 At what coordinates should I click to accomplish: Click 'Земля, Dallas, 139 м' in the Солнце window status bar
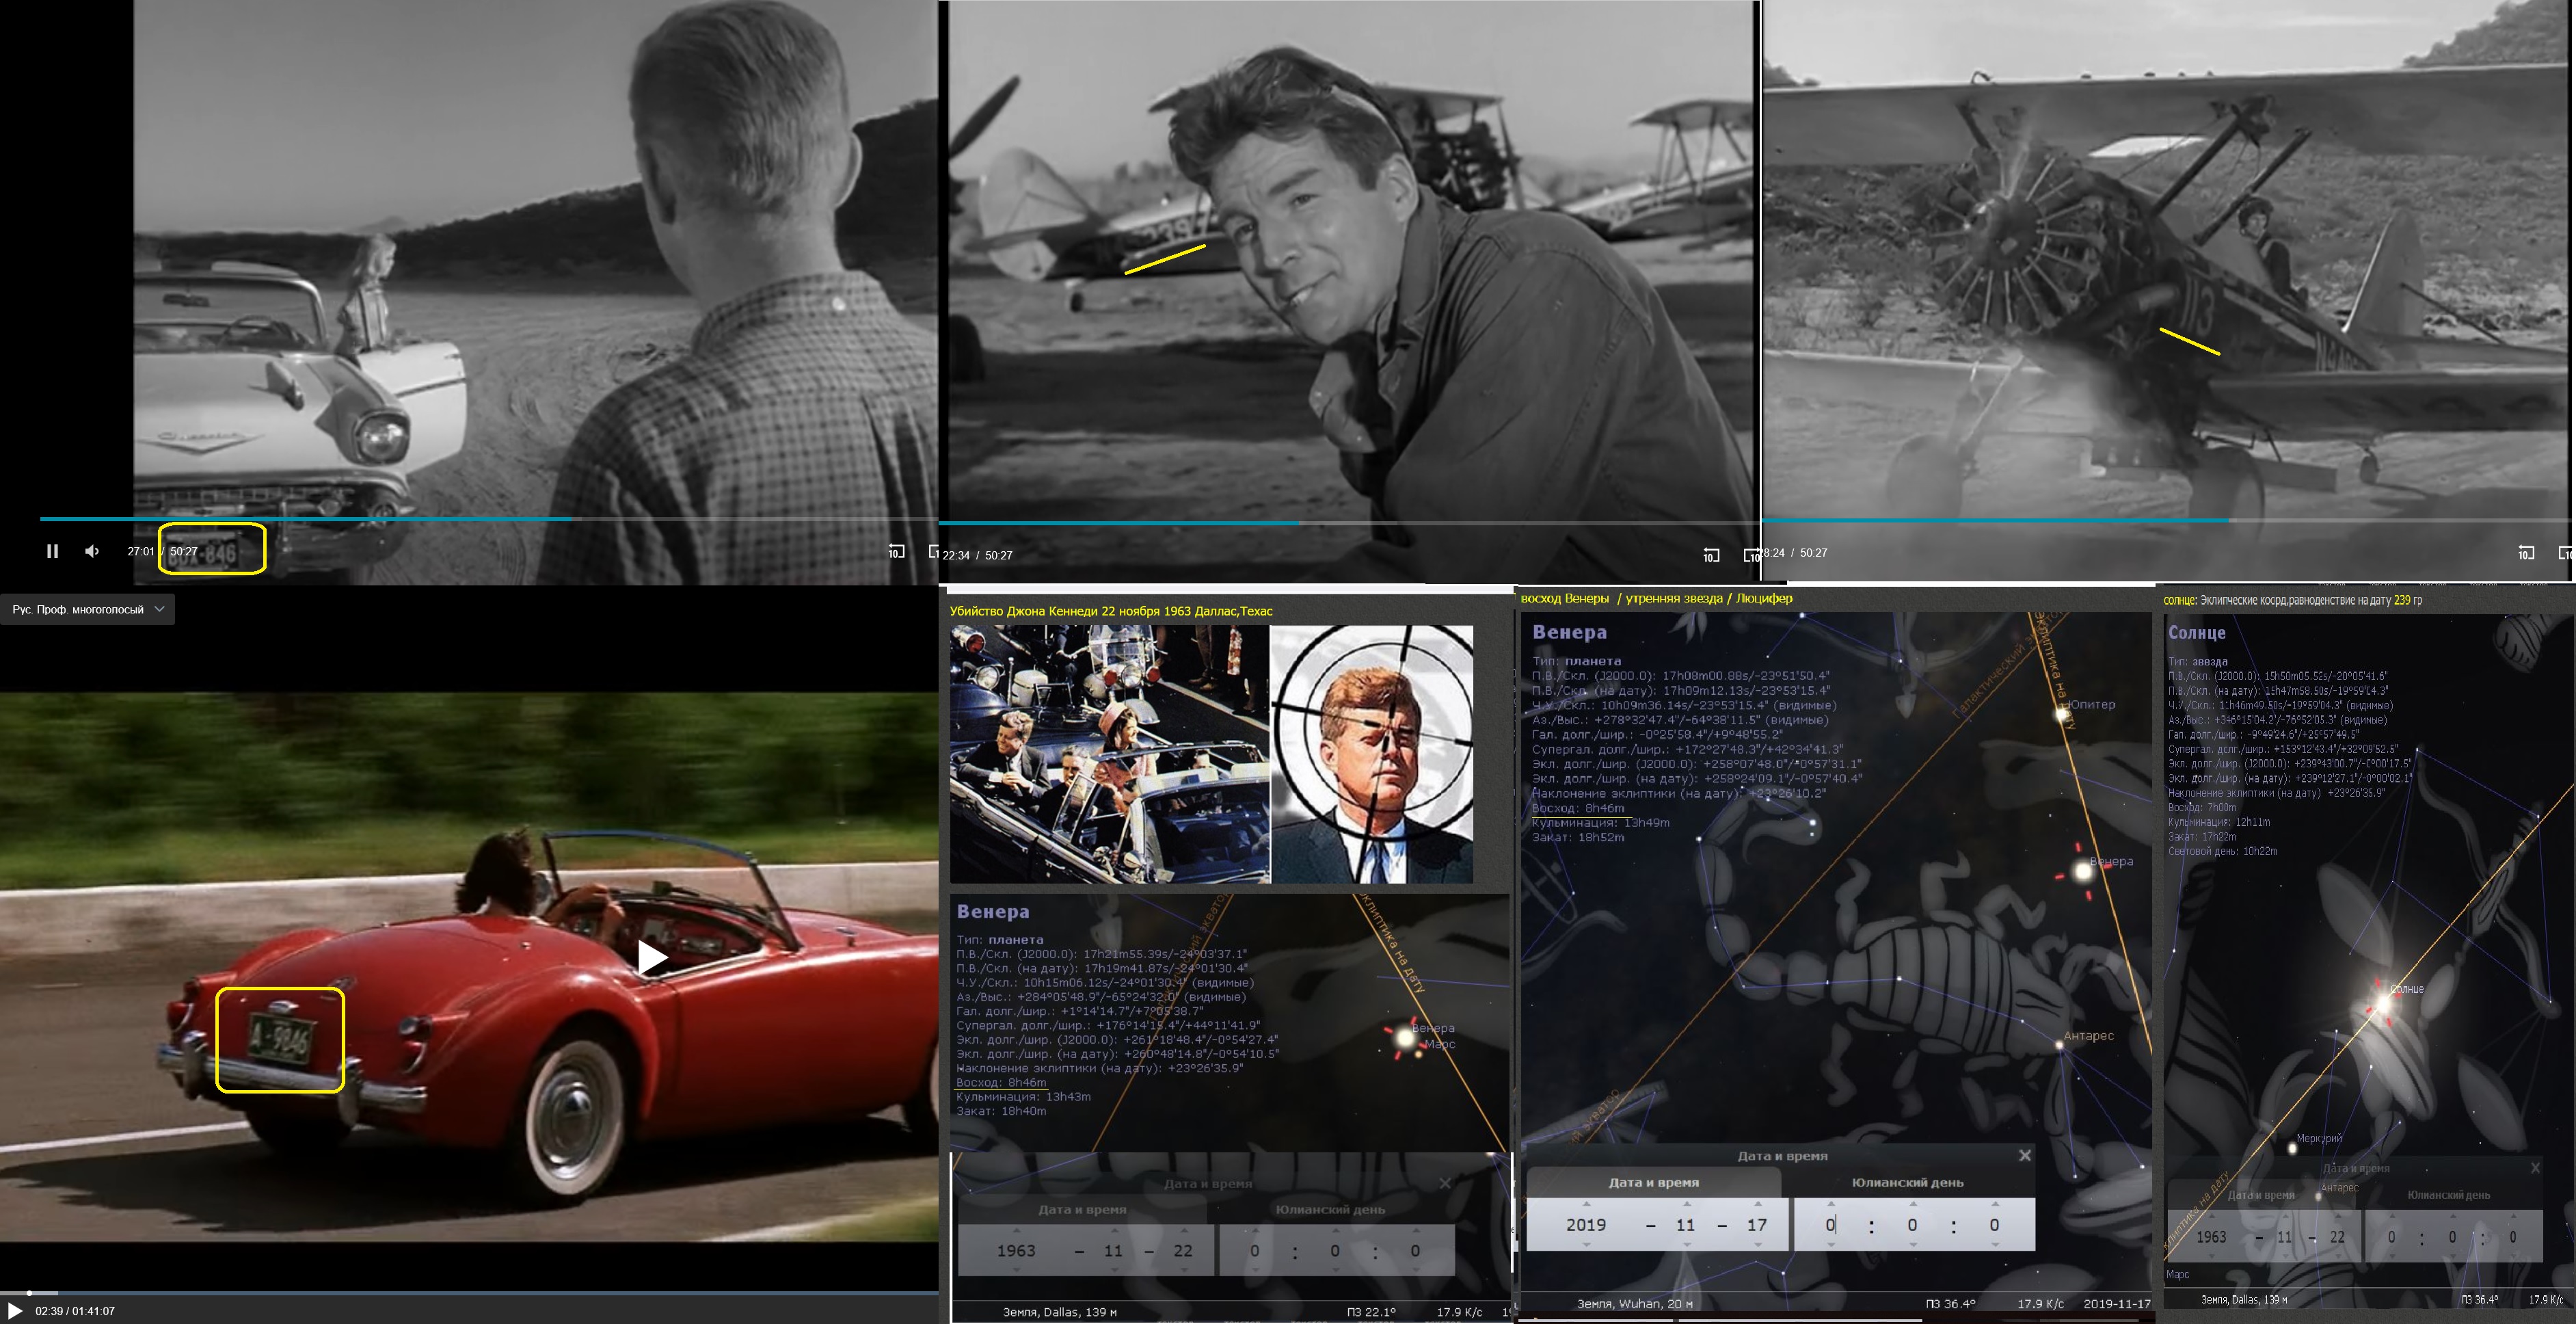[x=2244, y=1300]
